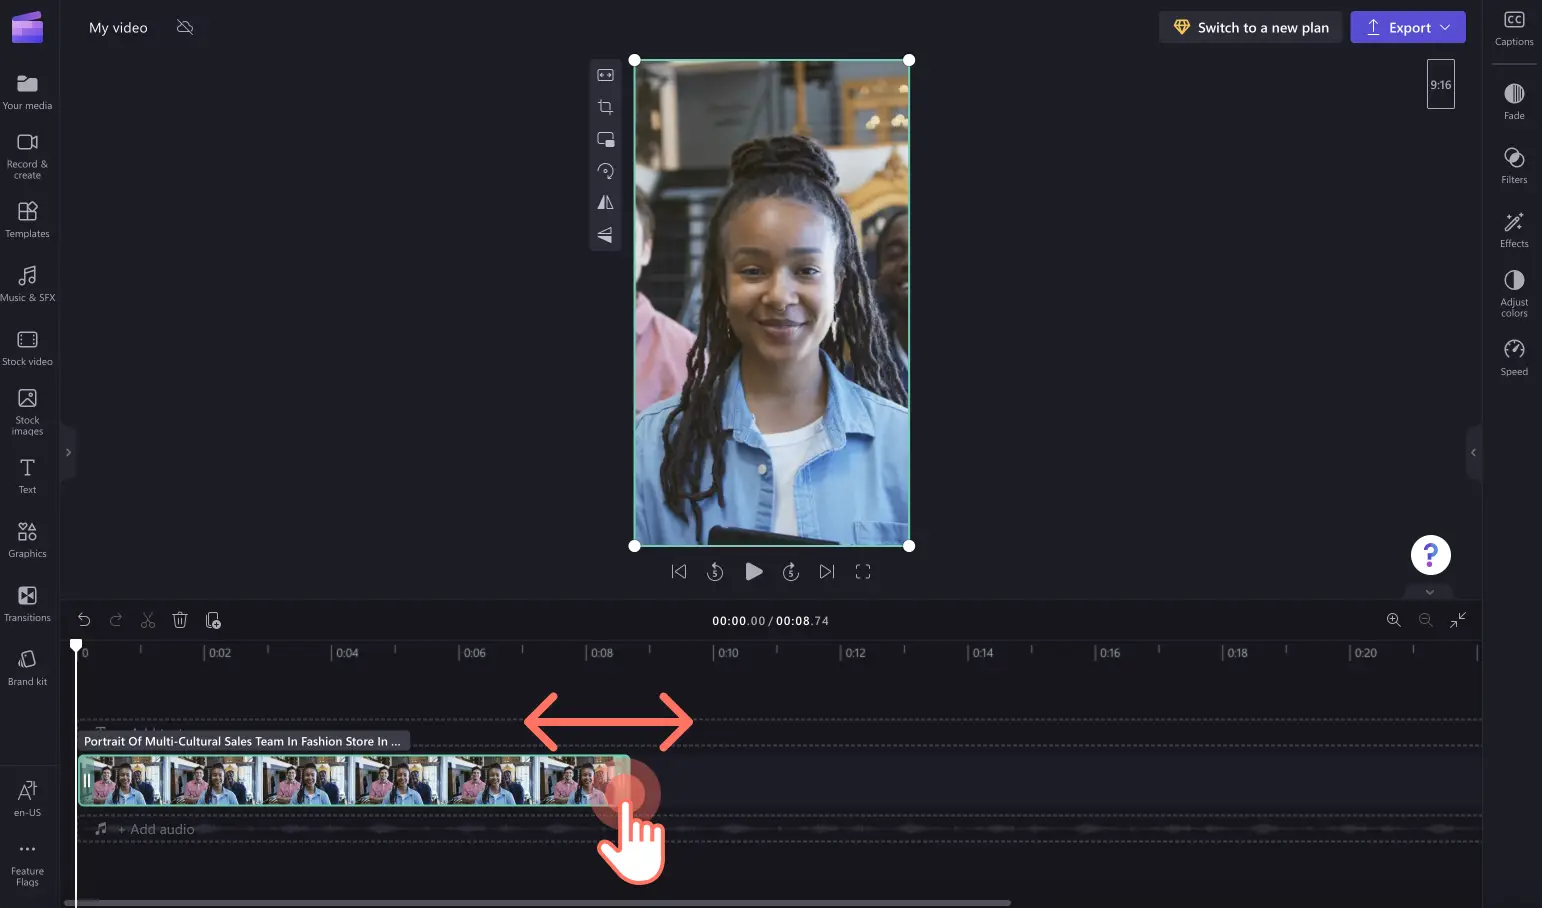The height and width of the screenshot is (908, 1542).
Task: Open Stock video library
Action: pos(27,348)
